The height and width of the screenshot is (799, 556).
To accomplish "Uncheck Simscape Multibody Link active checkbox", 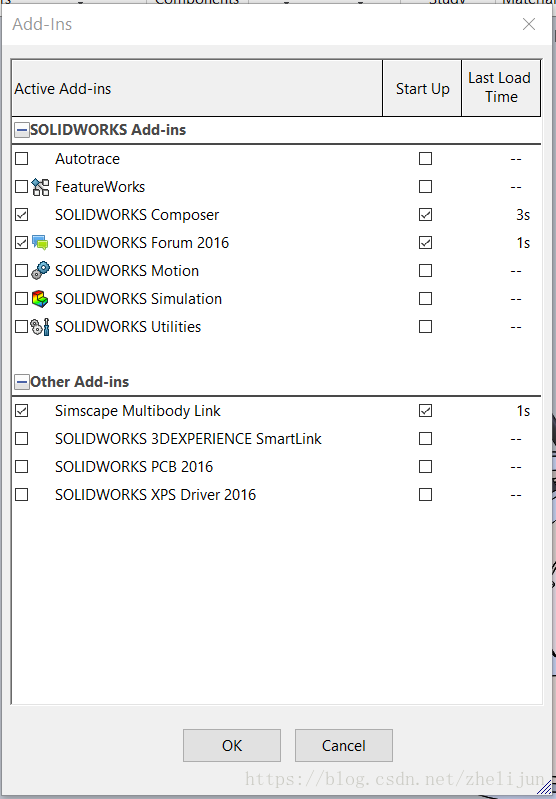I will tap(21, 410).
